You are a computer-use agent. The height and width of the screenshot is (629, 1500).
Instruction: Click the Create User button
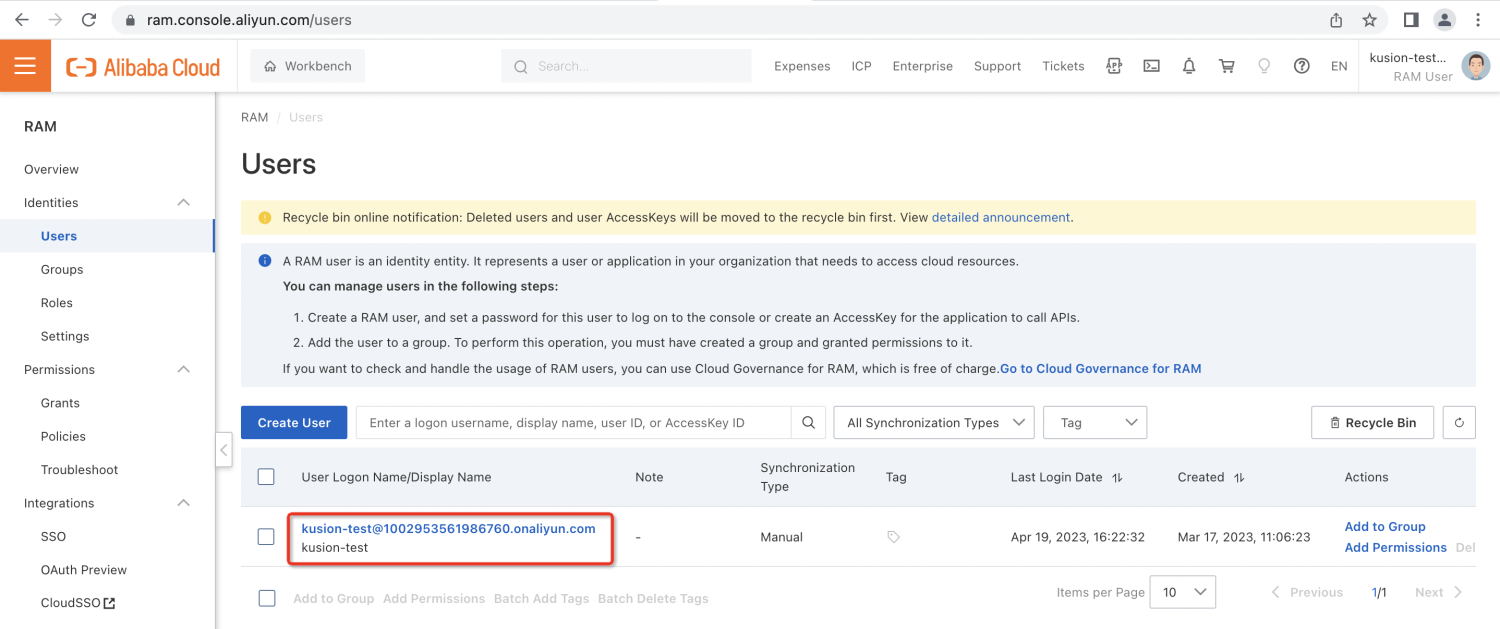point(294,423)
